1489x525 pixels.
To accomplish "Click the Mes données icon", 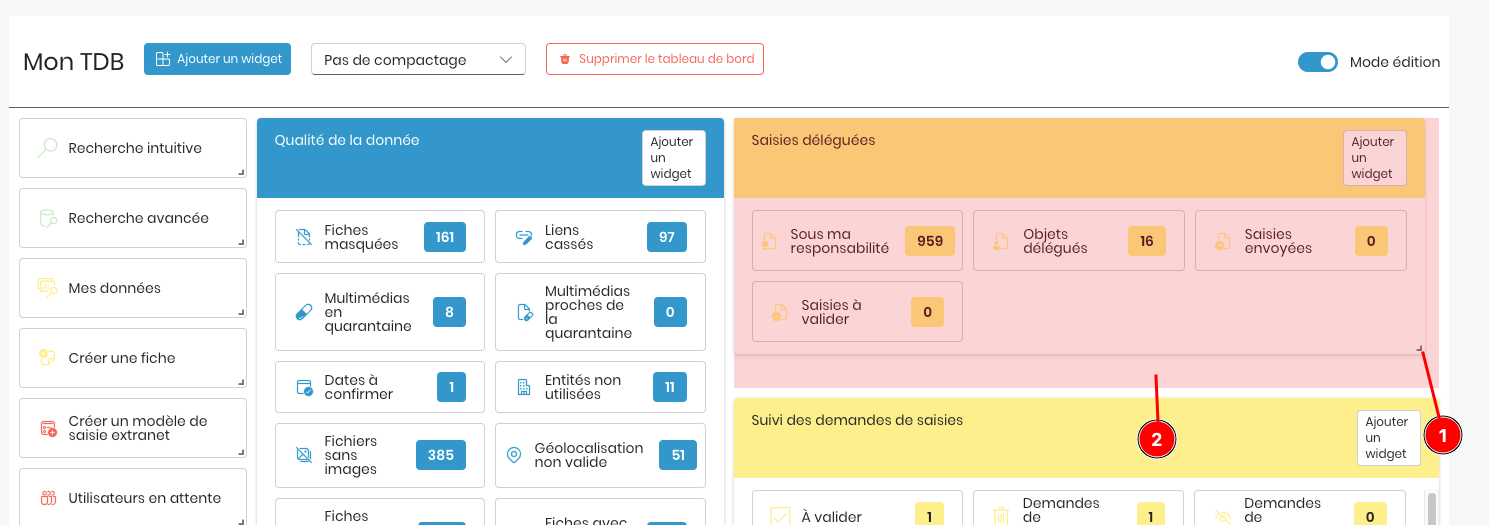I will (x=47, y=288).
